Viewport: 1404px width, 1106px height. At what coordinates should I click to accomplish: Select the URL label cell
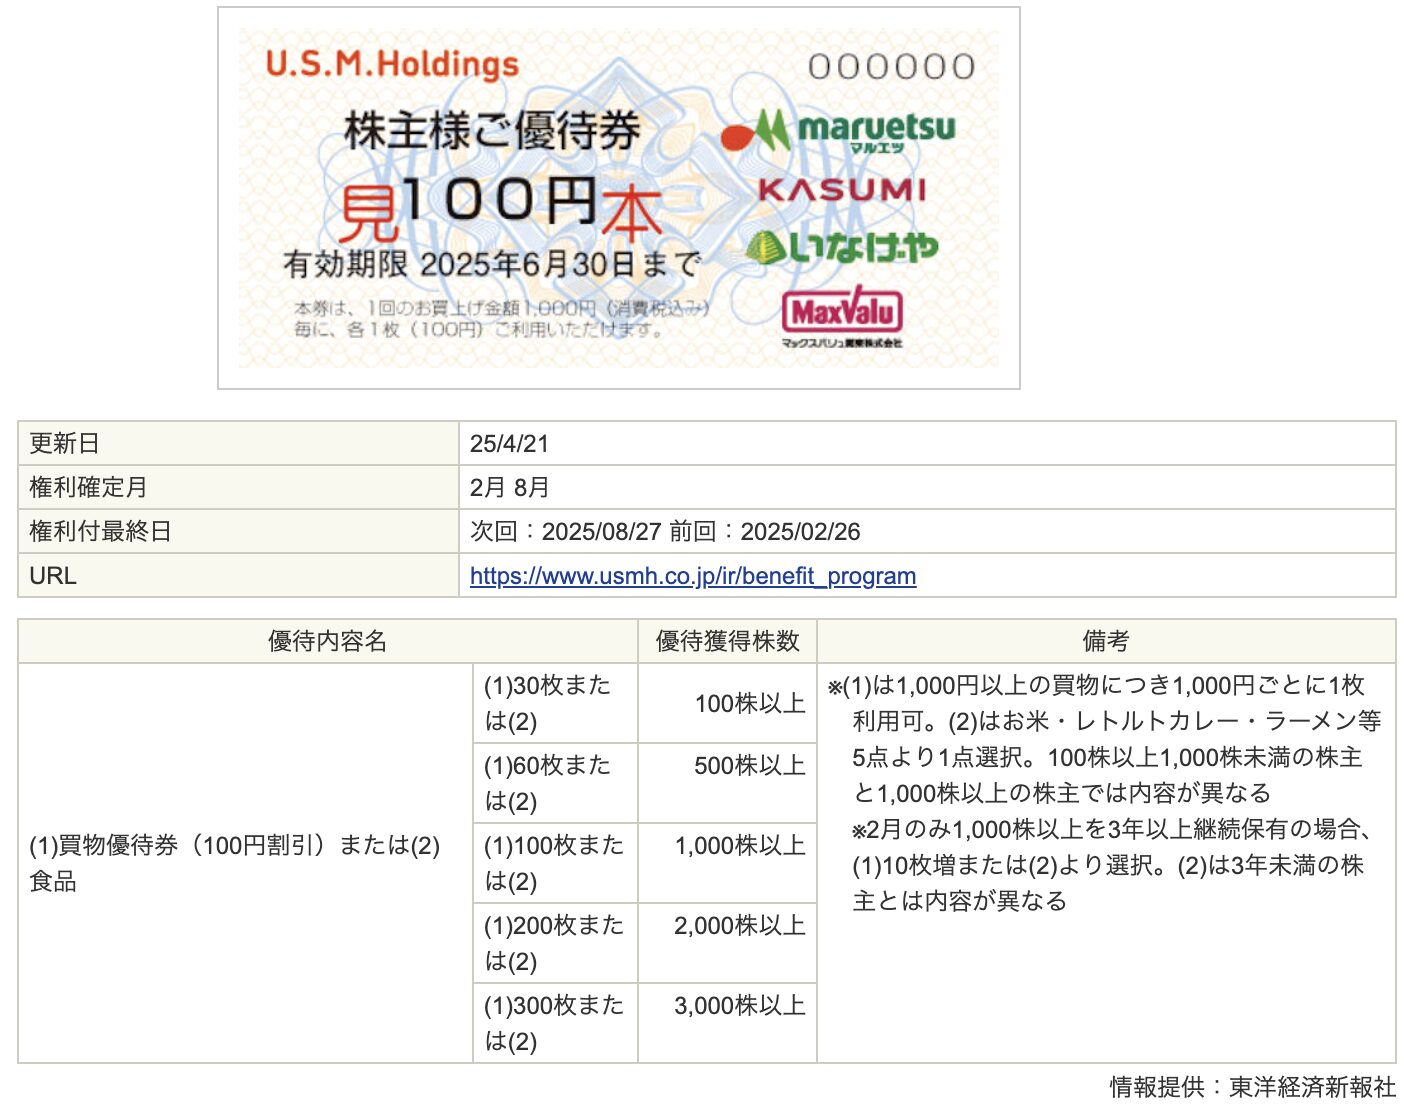click(x=238, y=575)
